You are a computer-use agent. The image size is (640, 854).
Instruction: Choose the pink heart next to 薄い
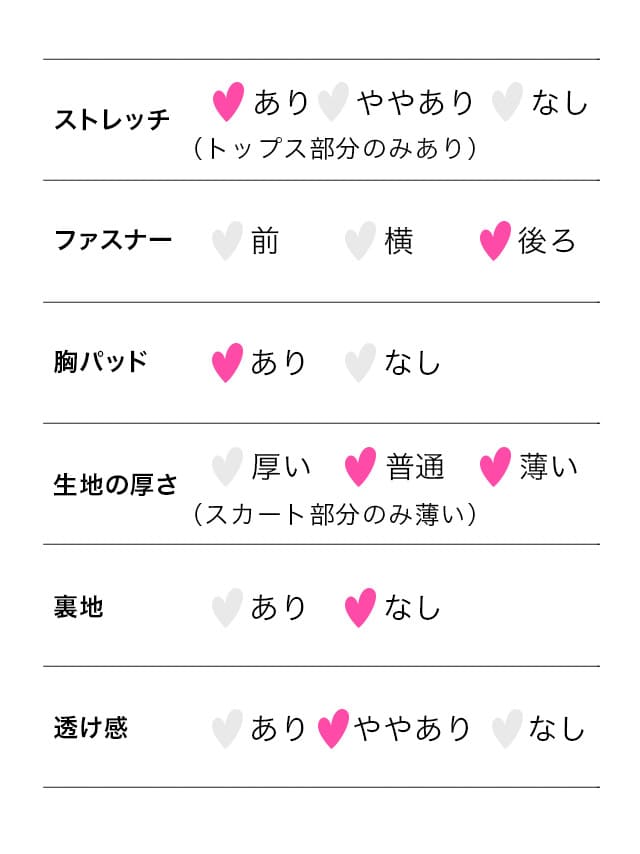(x=495, y=466)
